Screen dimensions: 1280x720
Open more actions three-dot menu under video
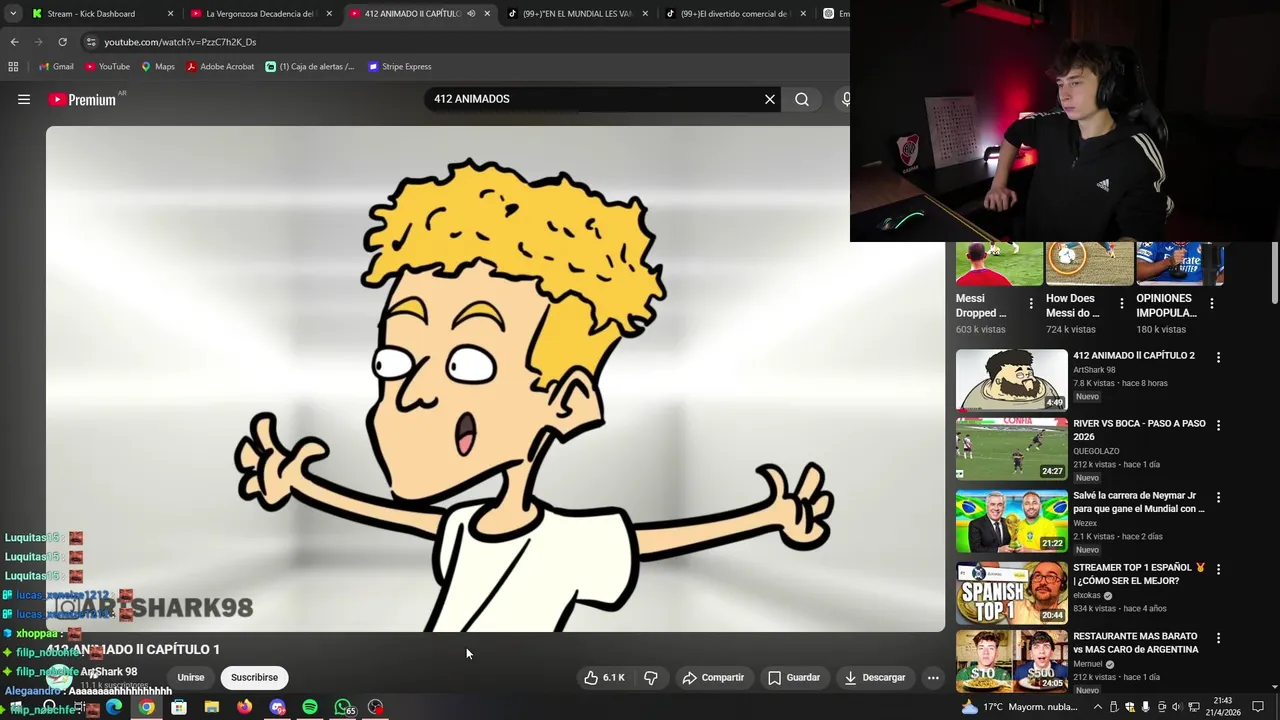pos(933,677)
